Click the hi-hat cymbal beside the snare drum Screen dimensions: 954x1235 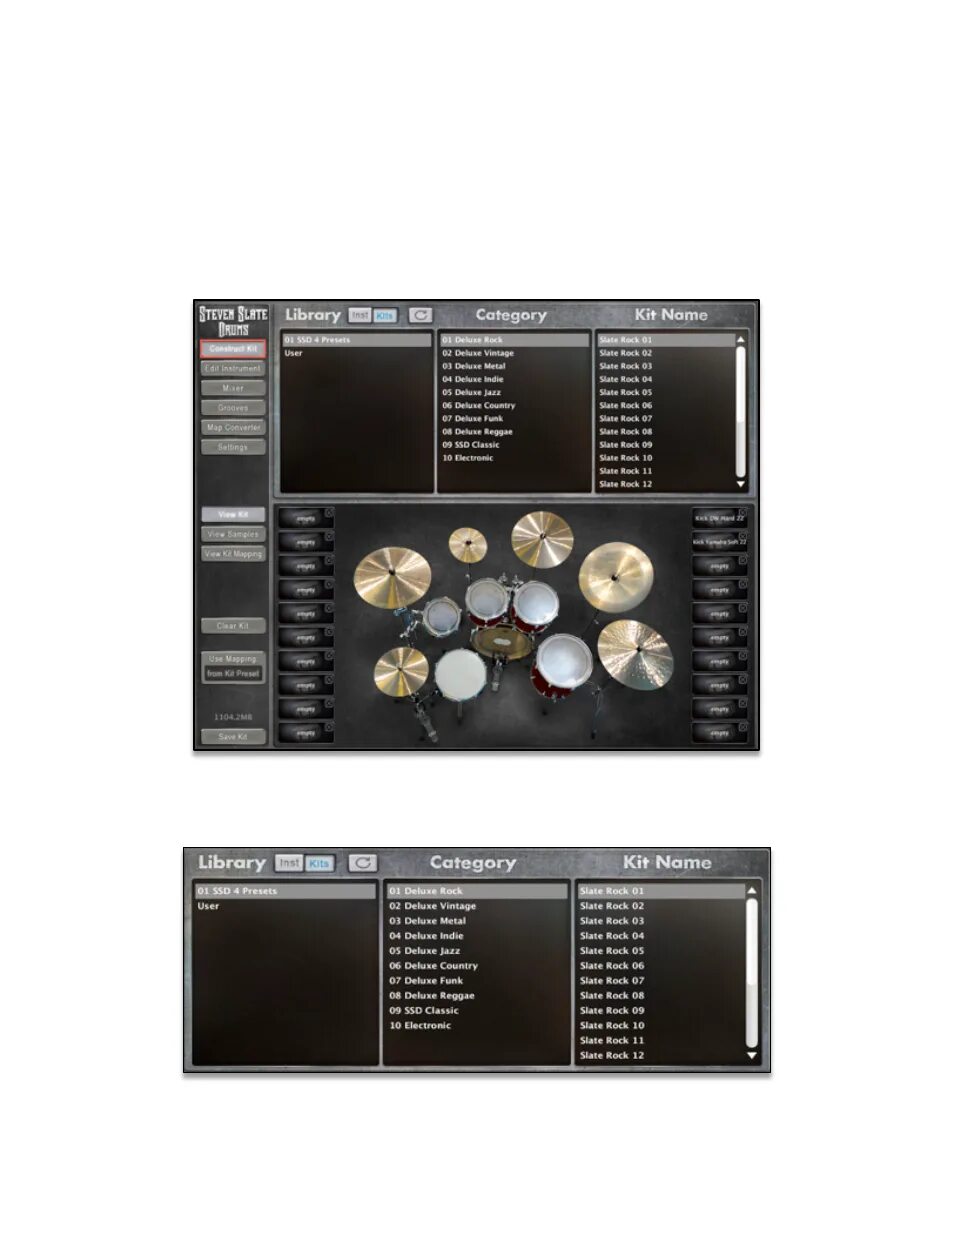[x=401, y=671]
